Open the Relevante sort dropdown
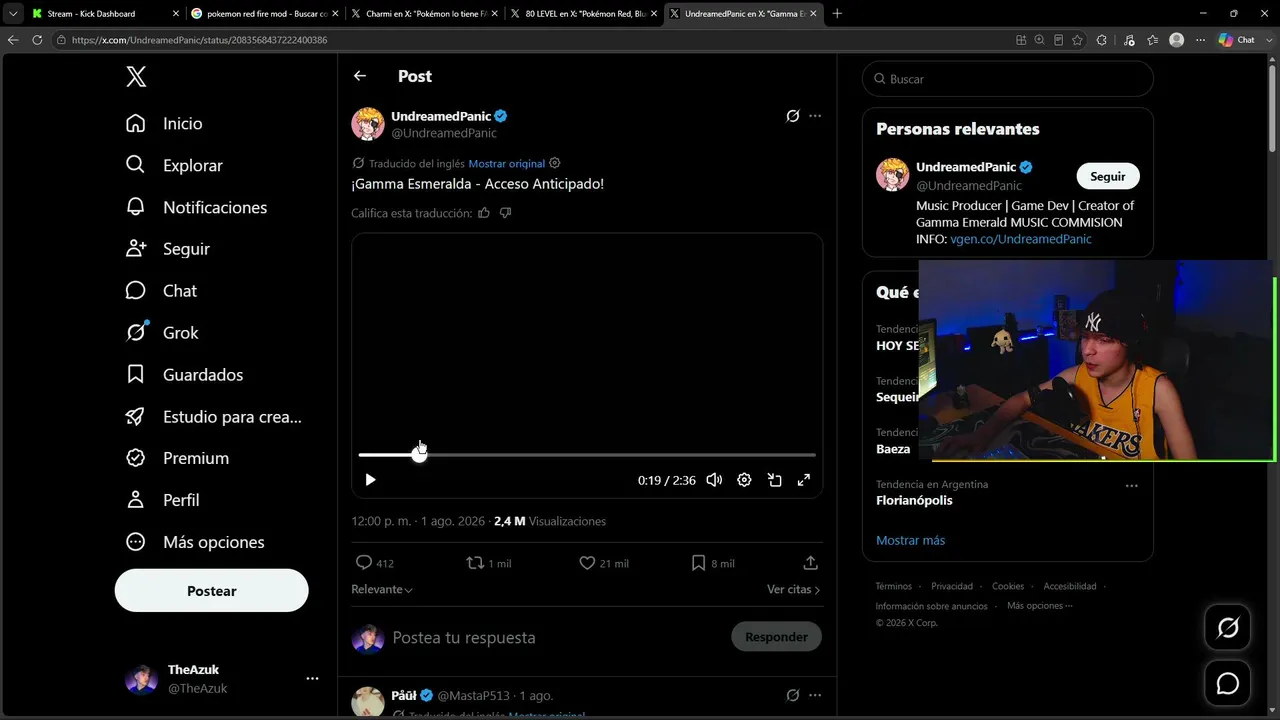Image resolution: width=1280 pixels, height=720 pixels. coord(382,590)
